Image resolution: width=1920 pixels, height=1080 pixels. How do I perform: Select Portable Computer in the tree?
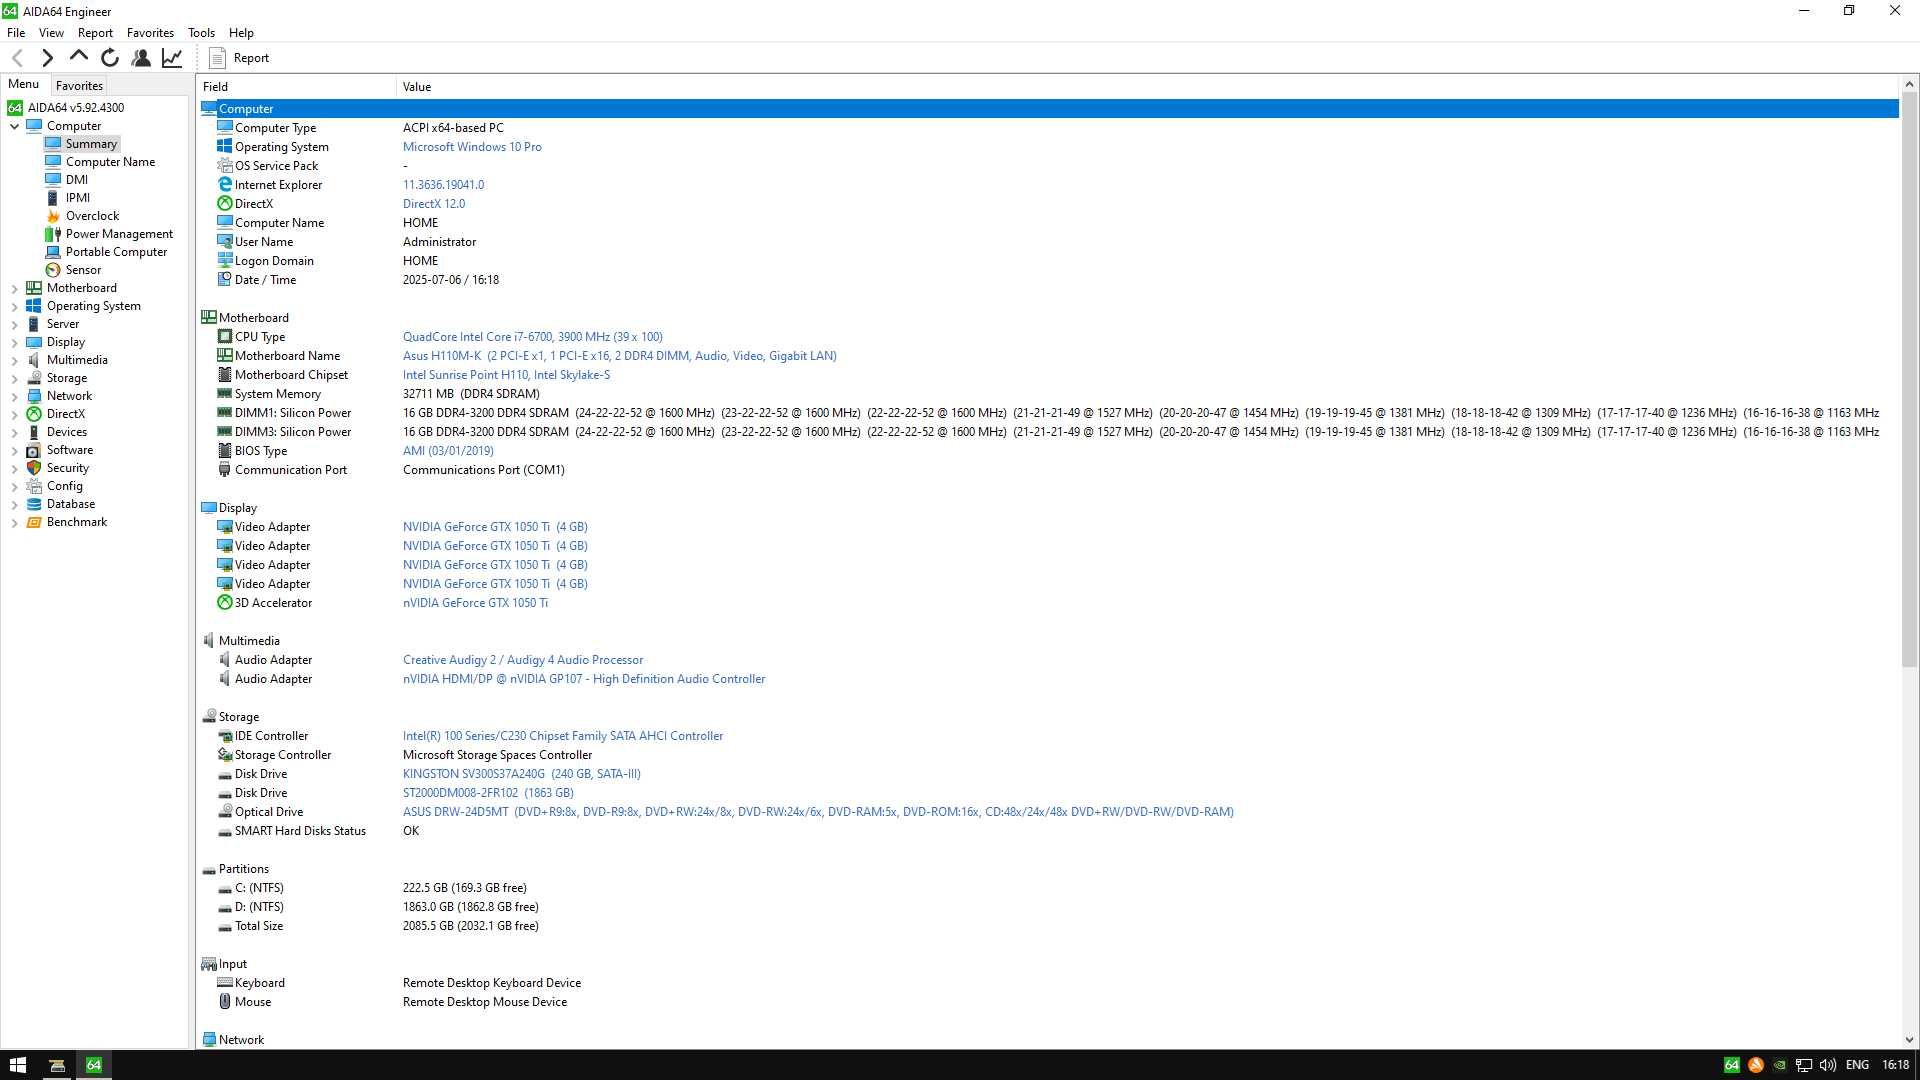(x=116, y=252)
